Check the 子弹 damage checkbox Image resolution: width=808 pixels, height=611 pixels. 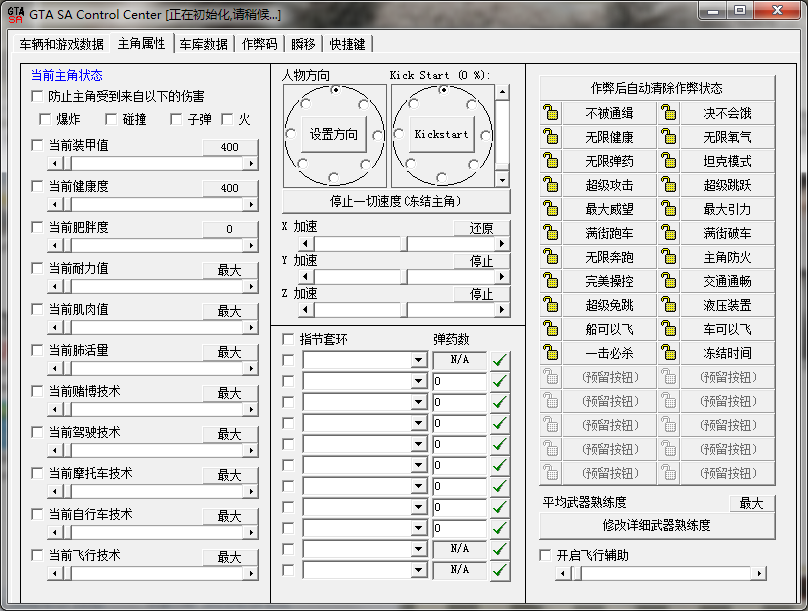(x=176, y=120)
